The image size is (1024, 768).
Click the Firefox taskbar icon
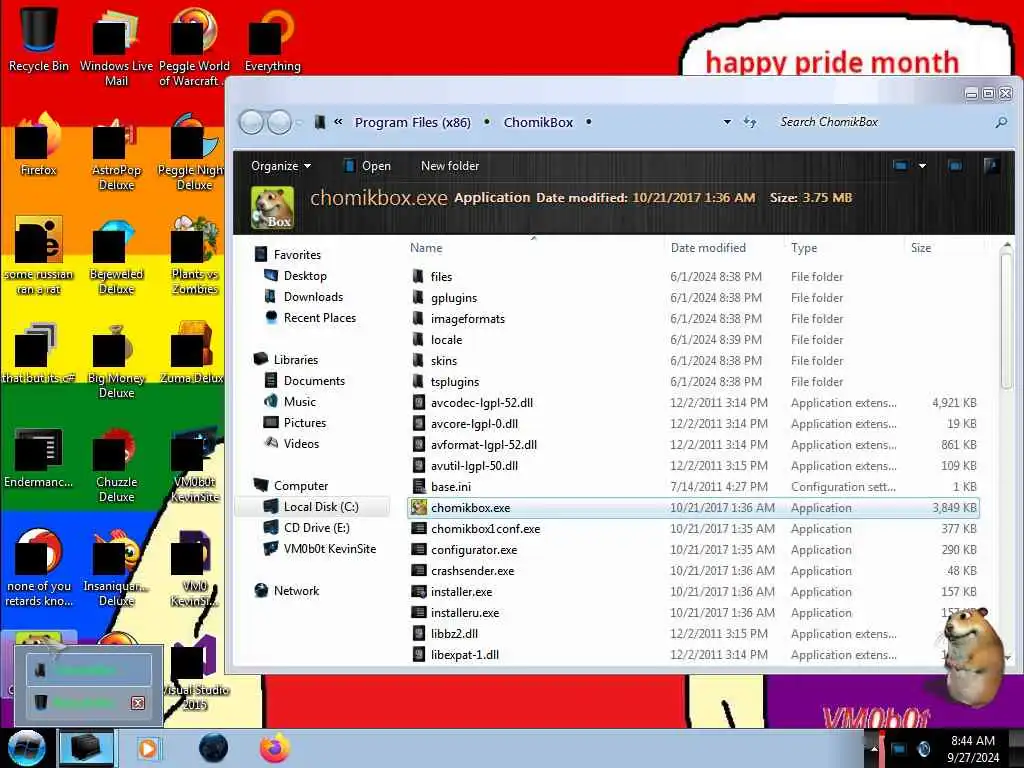(x=274, y=748)
